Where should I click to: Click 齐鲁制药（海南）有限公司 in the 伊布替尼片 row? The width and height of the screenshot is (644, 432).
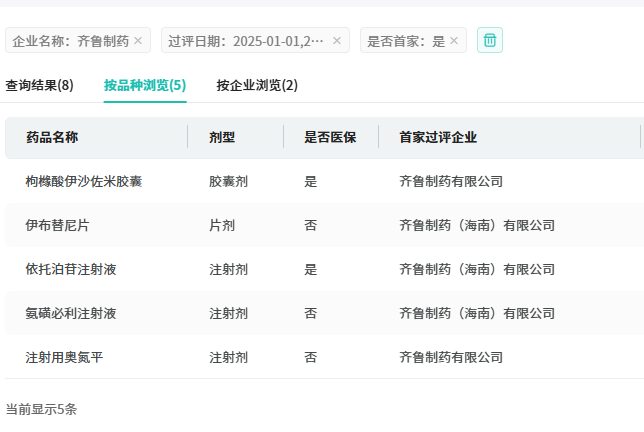(477, 225)
